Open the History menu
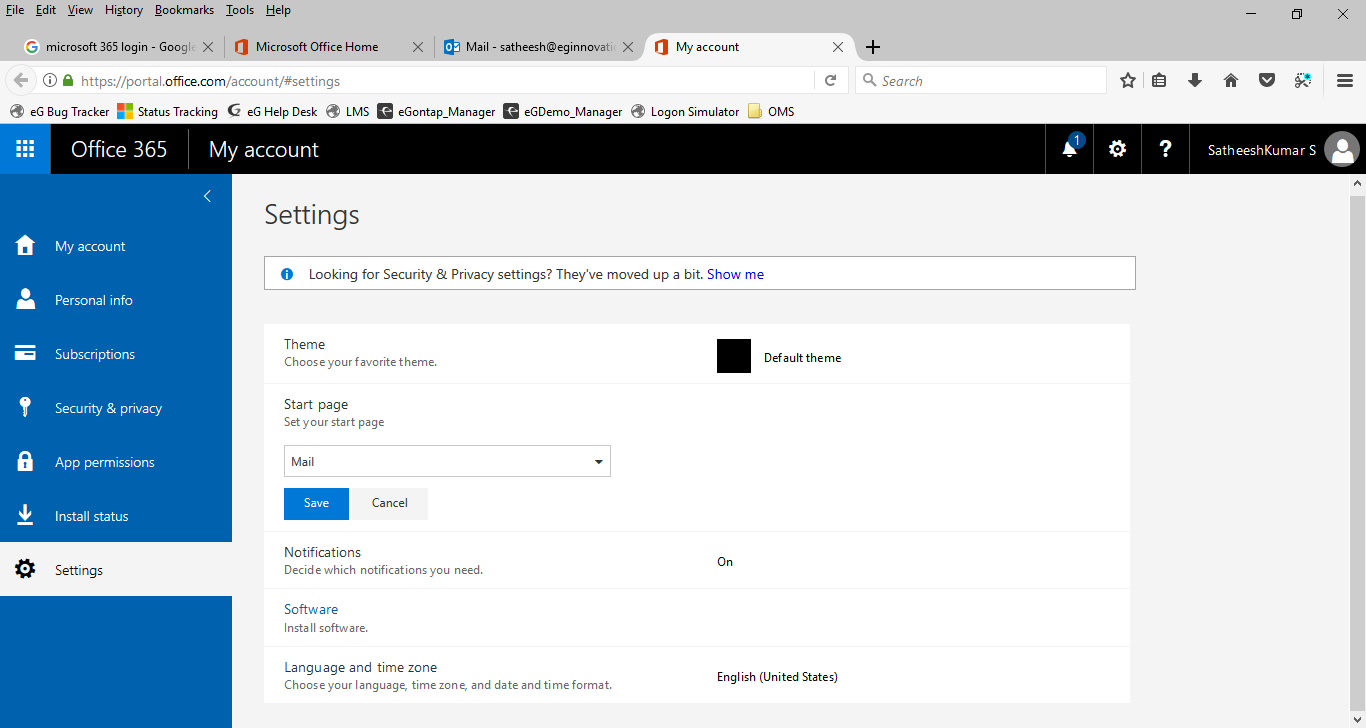Screen dimensions: 1366x728 (x=124, y=10)
